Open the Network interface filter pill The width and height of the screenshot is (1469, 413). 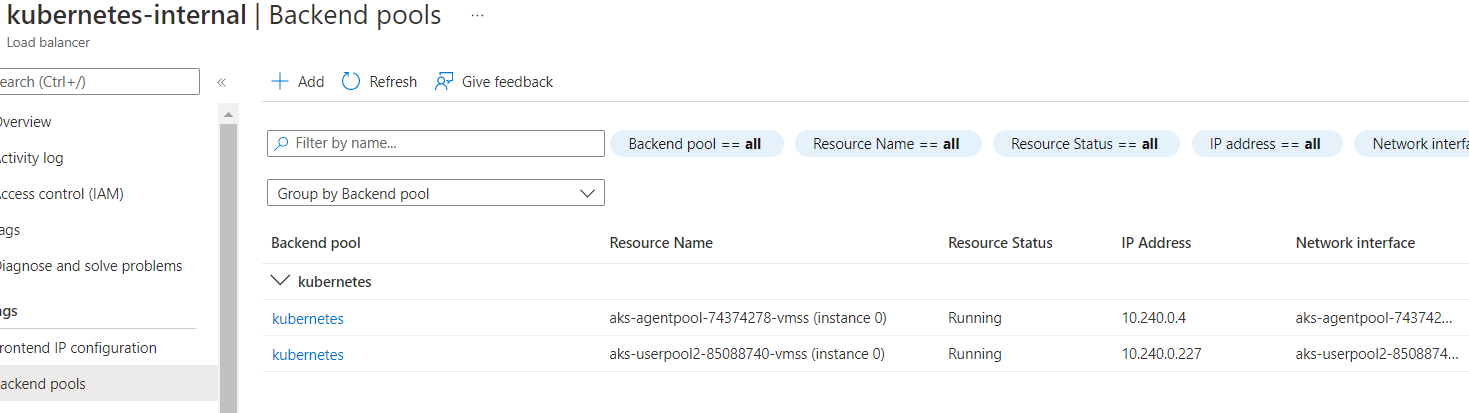1412,144
